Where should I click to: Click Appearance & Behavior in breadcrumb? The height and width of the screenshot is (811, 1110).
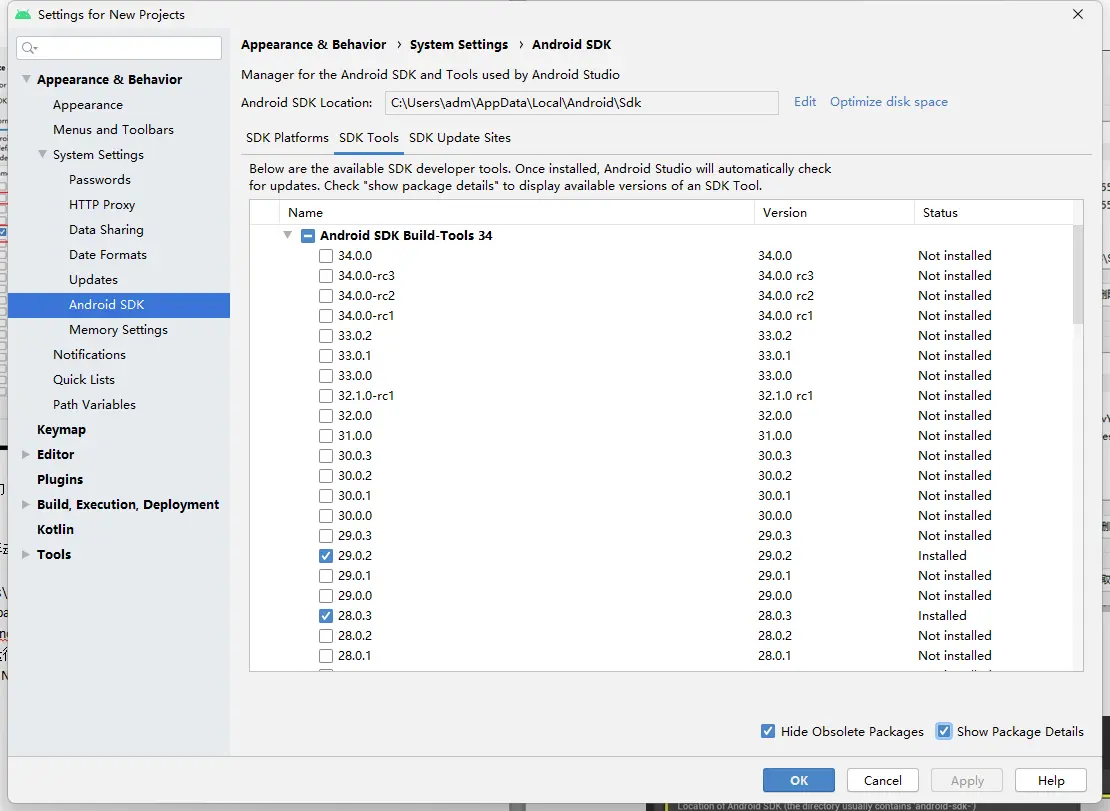pyautogui.click(x=314, y=45)
